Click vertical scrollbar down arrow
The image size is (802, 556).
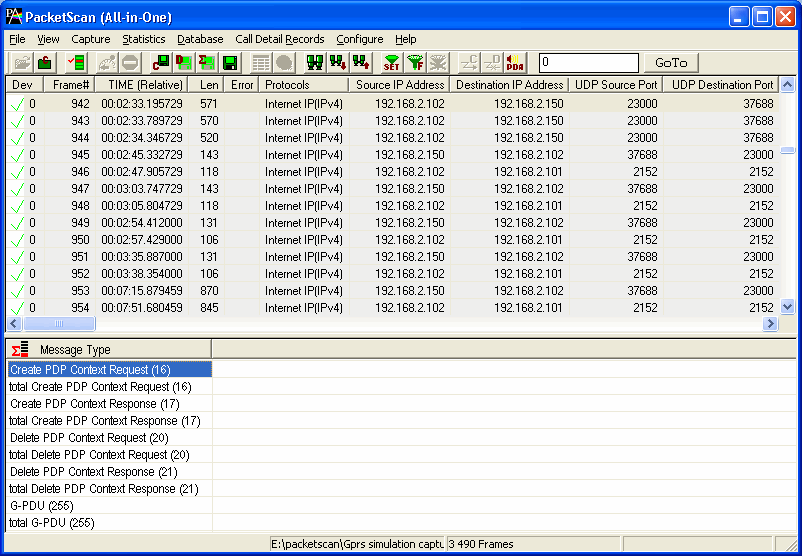788,307
